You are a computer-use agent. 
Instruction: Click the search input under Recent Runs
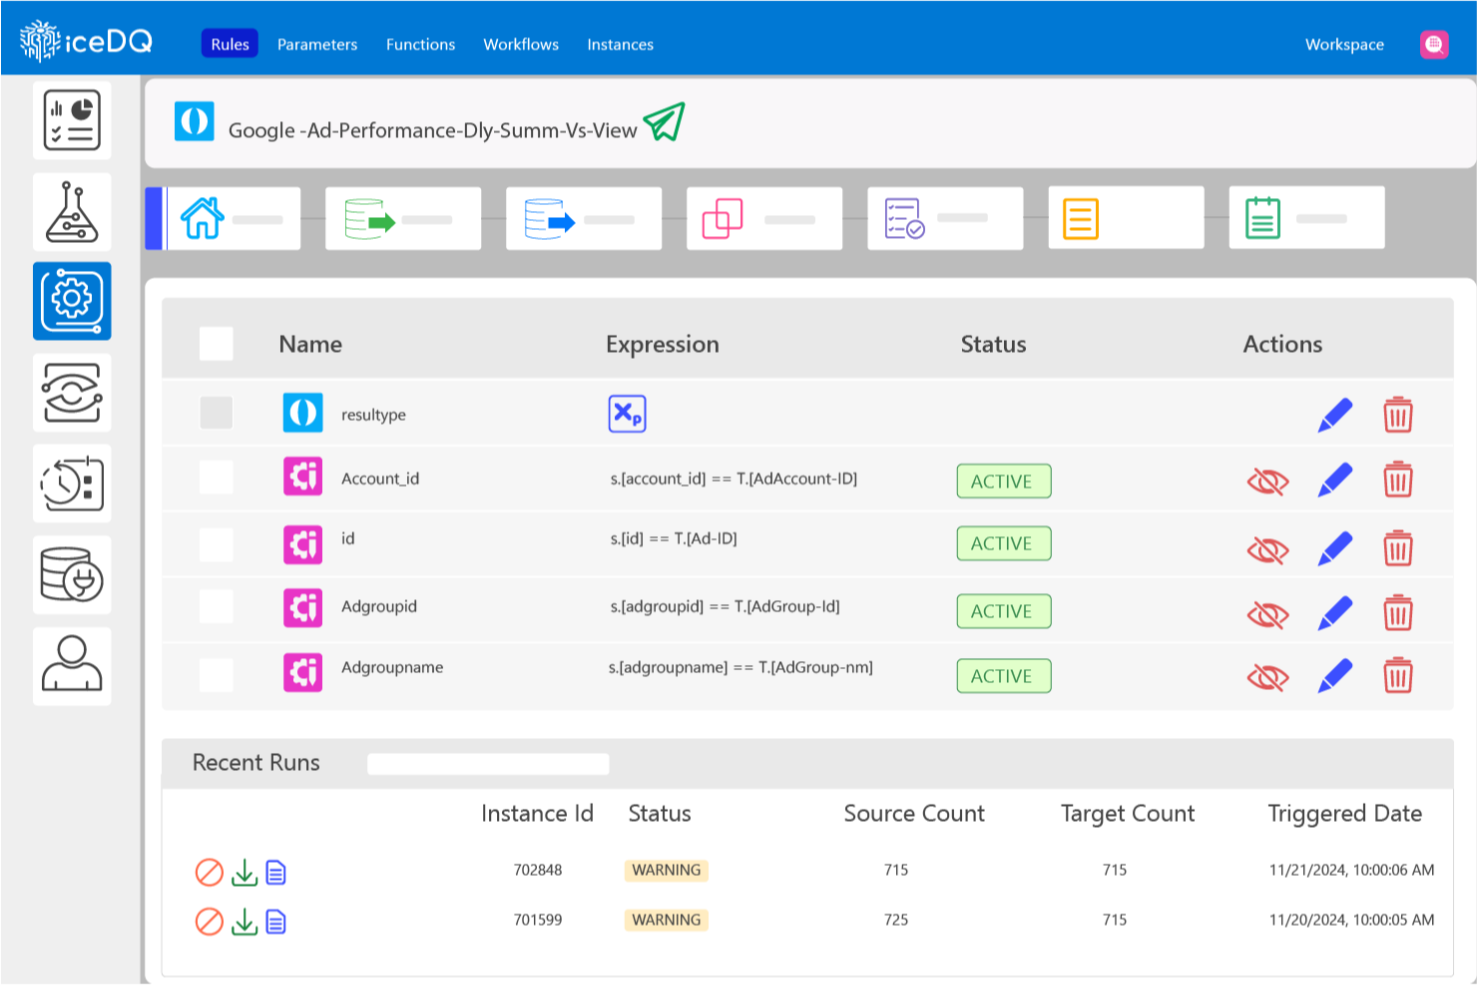pyautogui.click(x=488, y=763)
